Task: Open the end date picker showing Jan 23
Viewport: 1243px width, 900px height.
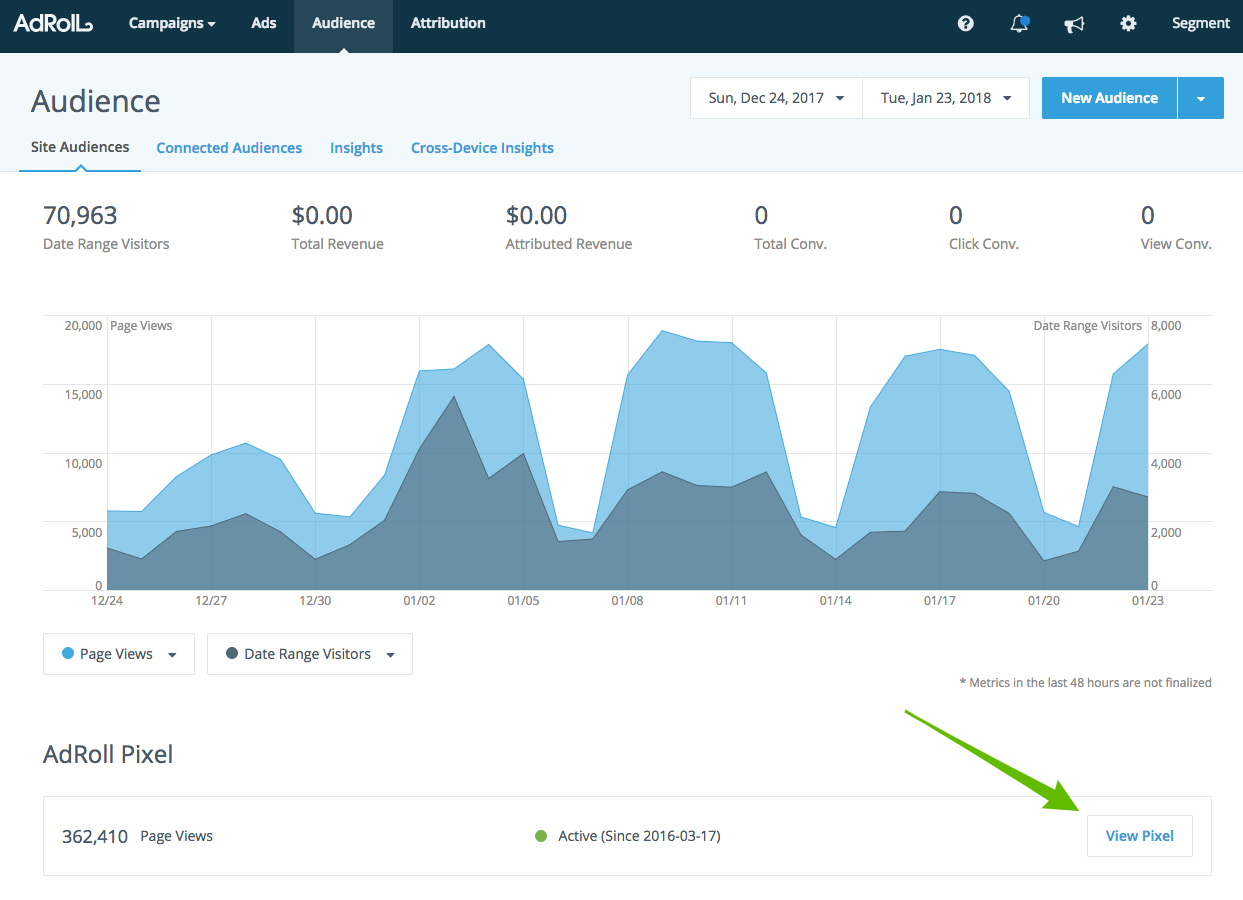Action: pos(944,97)
